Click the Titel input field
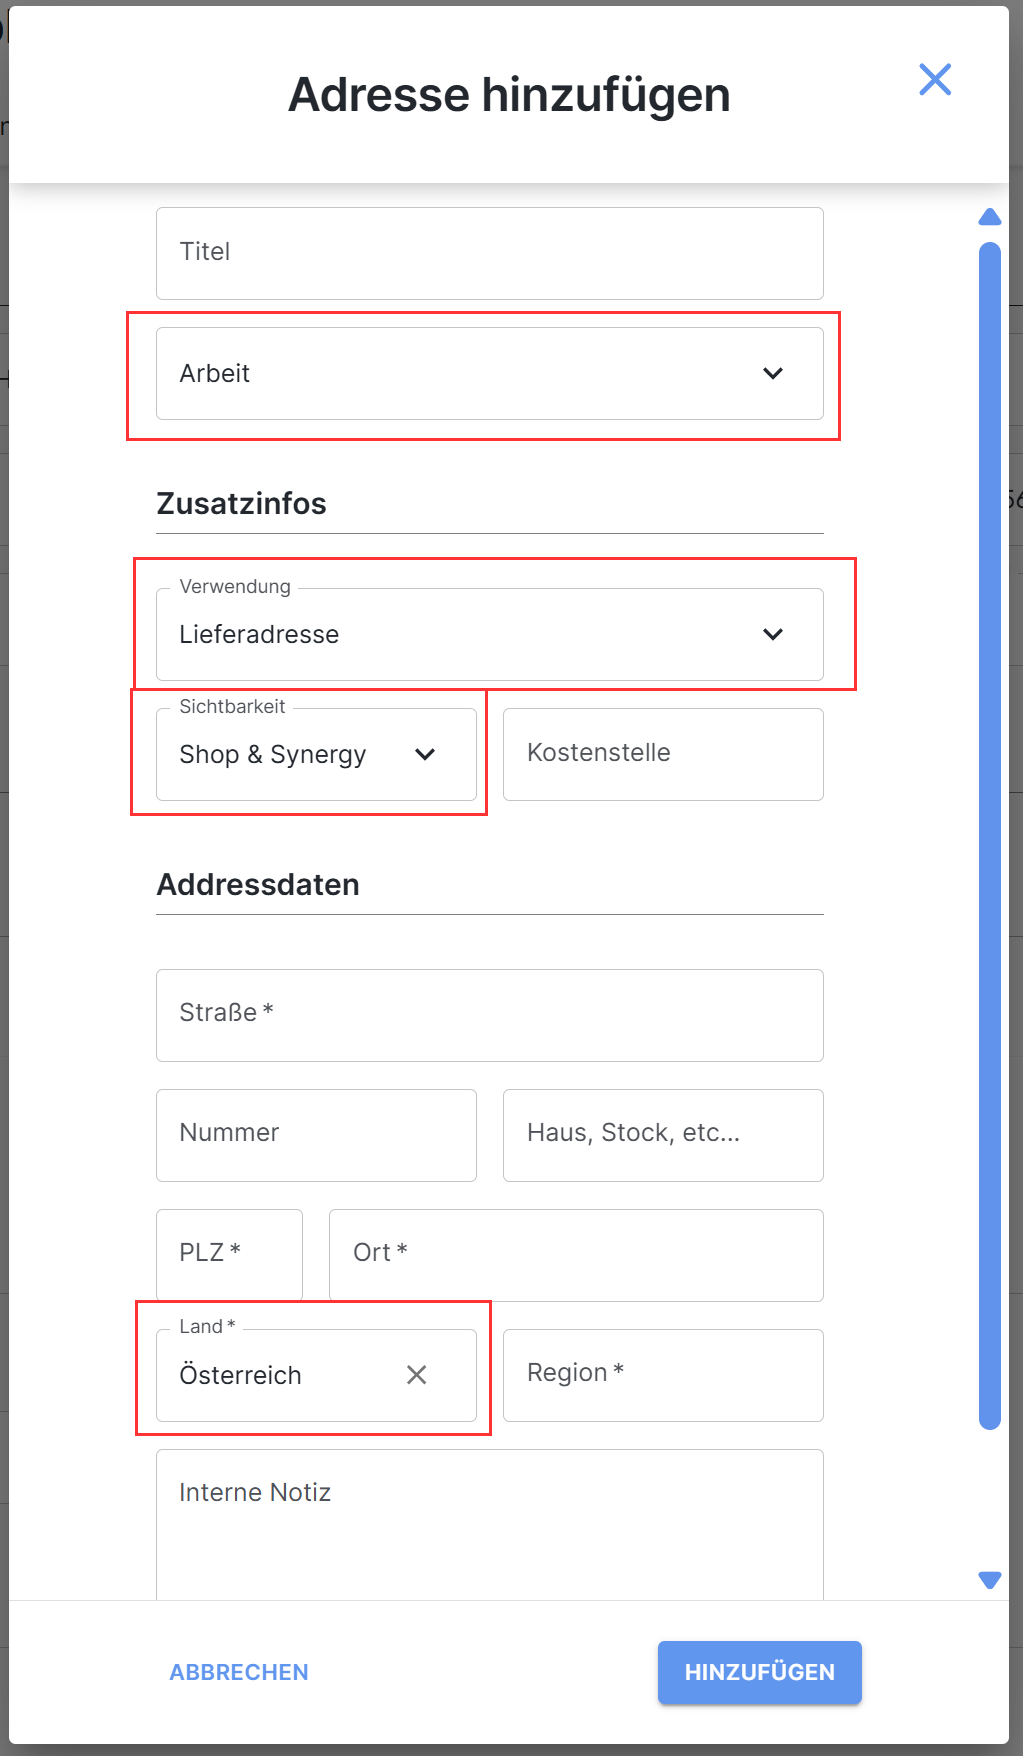The height and width of the screenshot is (1756, 1023). point(489,253)
